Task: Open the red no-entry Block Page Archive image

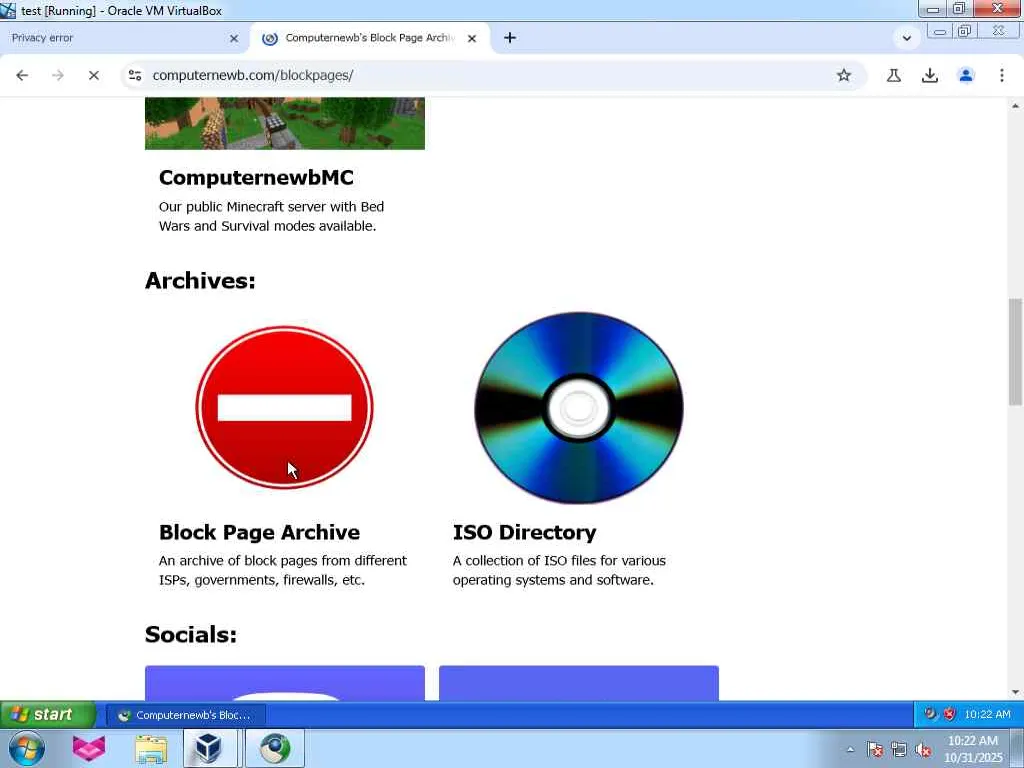Action: tap(285, 408)
